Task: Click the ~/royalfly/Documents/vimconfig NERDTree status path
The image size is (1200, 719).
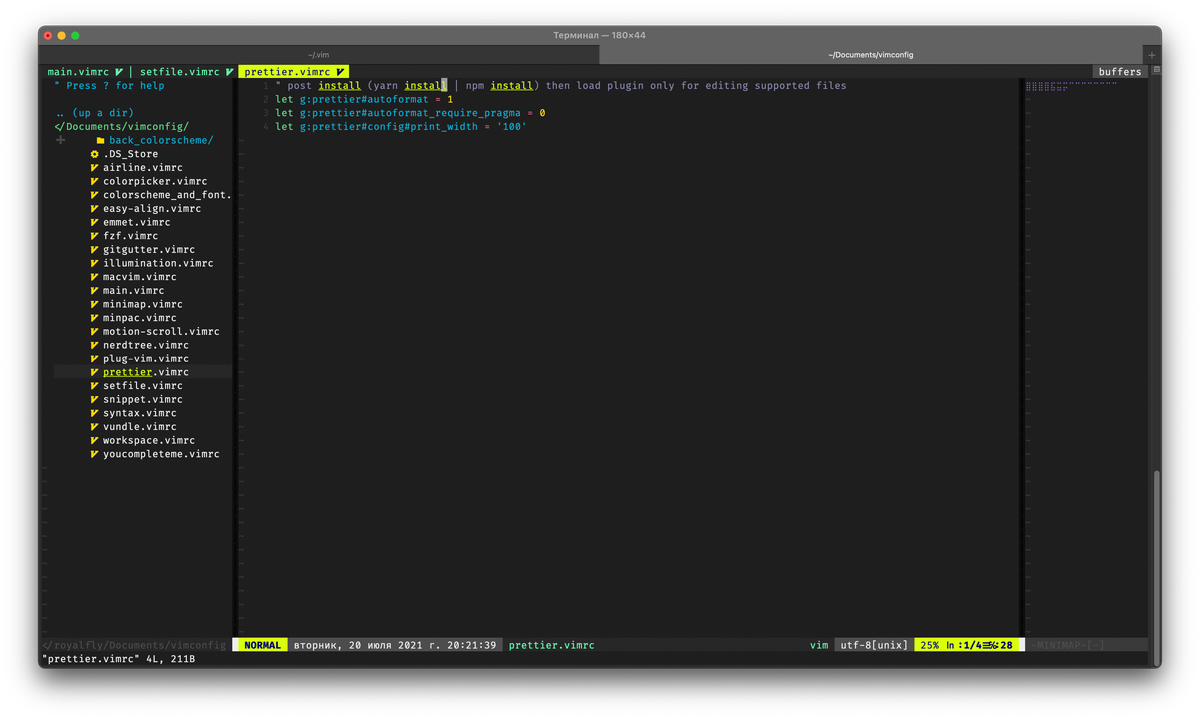Action: 135,646
